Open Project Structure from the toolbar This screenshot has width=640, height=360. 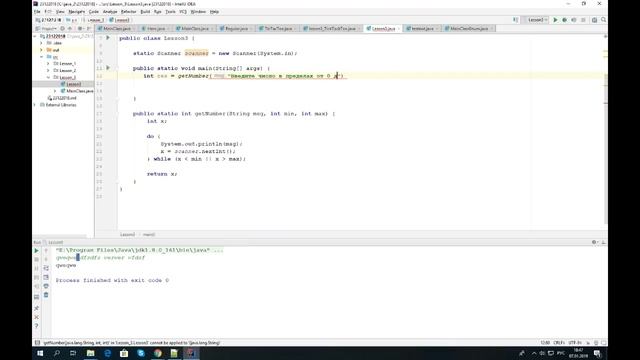pos(594,20)
